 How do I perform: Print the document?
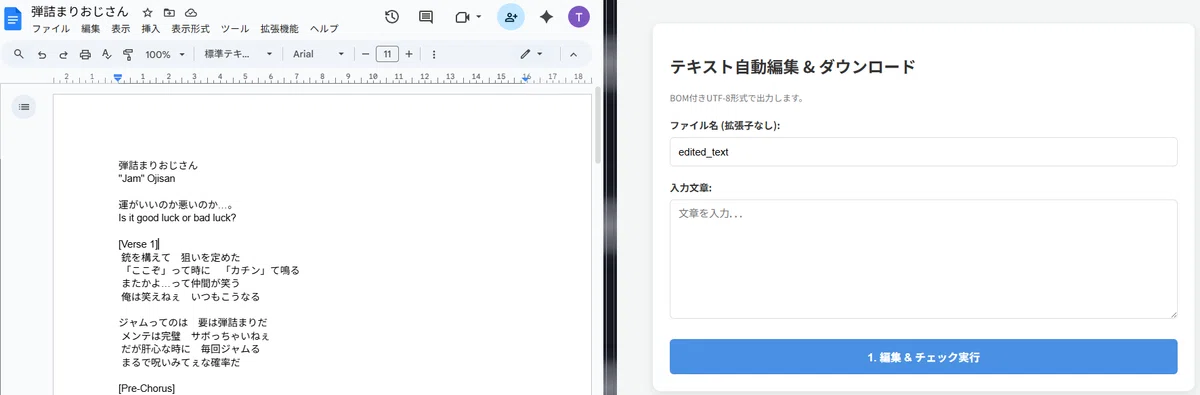[85, 54]
